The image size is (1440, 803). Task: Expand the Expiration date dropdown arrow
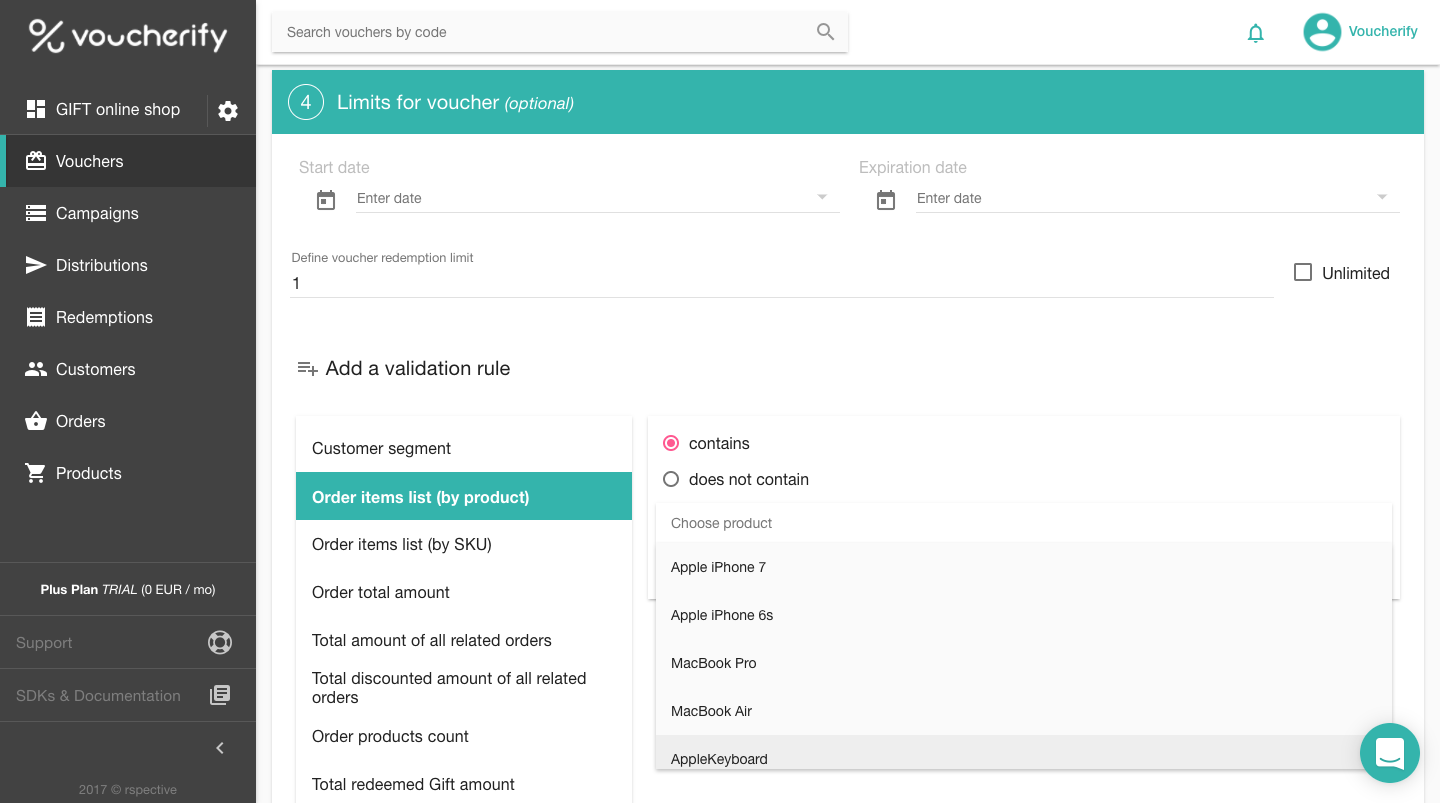tap(1382, 197)
